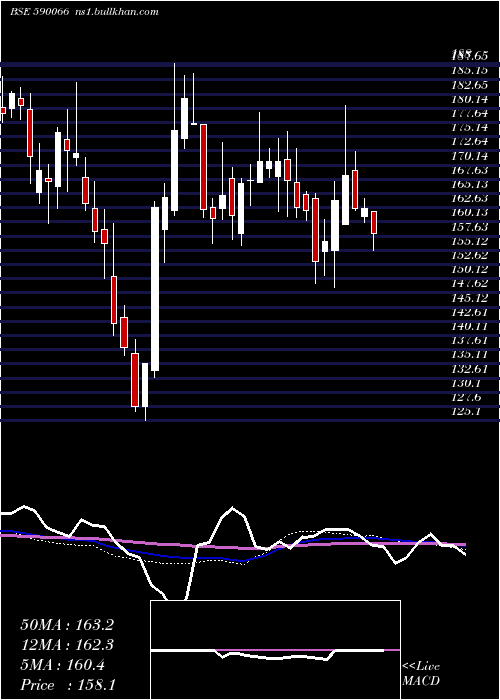Click the Price : 158.1 reading

(x=67, y=685)
